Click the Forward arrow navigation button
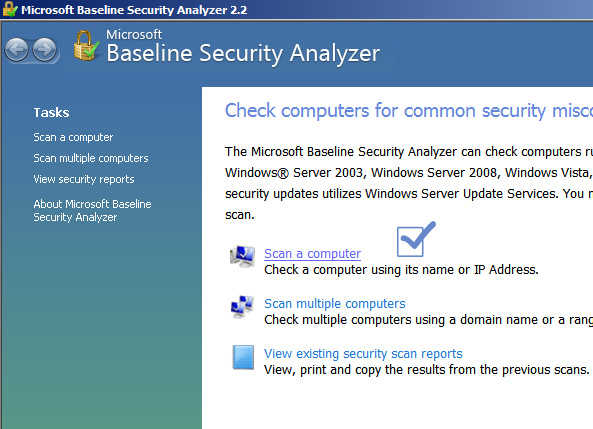The image size is (593, 429). (45, 50)
